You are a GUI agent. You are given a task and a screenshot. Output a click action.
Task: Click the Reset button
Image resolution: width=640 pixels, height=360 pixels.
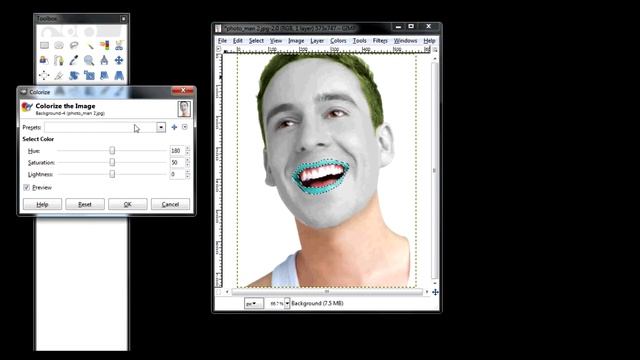[85, 204]
